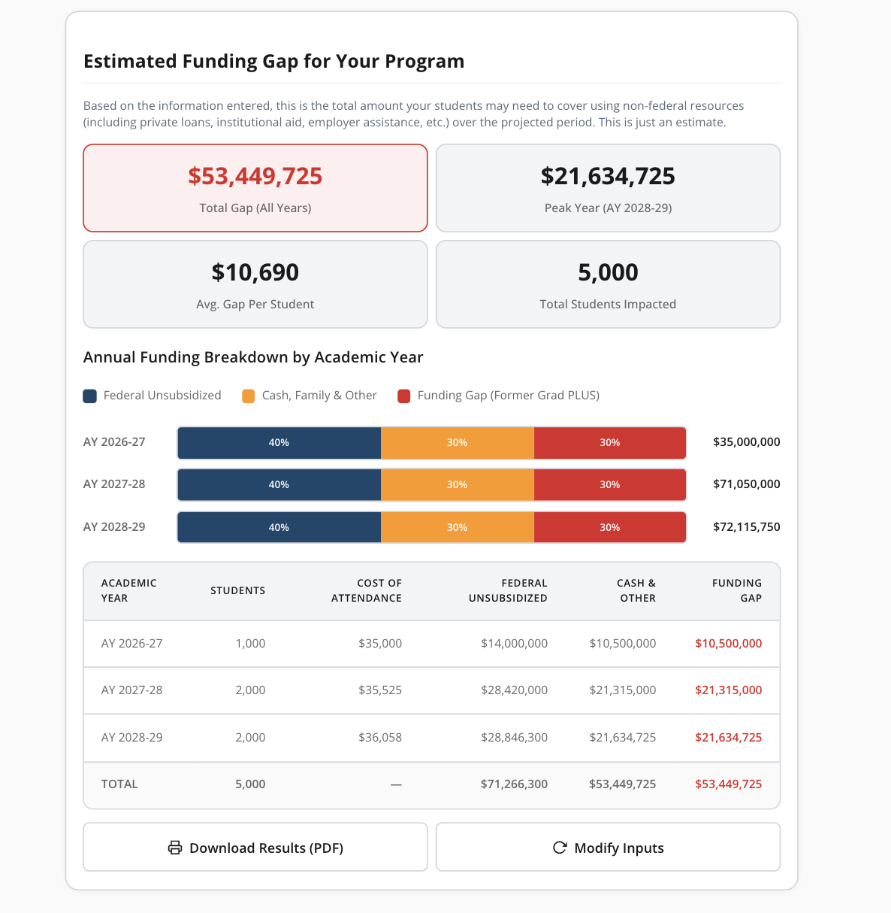This screenshot has height=913, width=891.
Task: Click the printer icon beside Download Results
Action: coord(175,848)
